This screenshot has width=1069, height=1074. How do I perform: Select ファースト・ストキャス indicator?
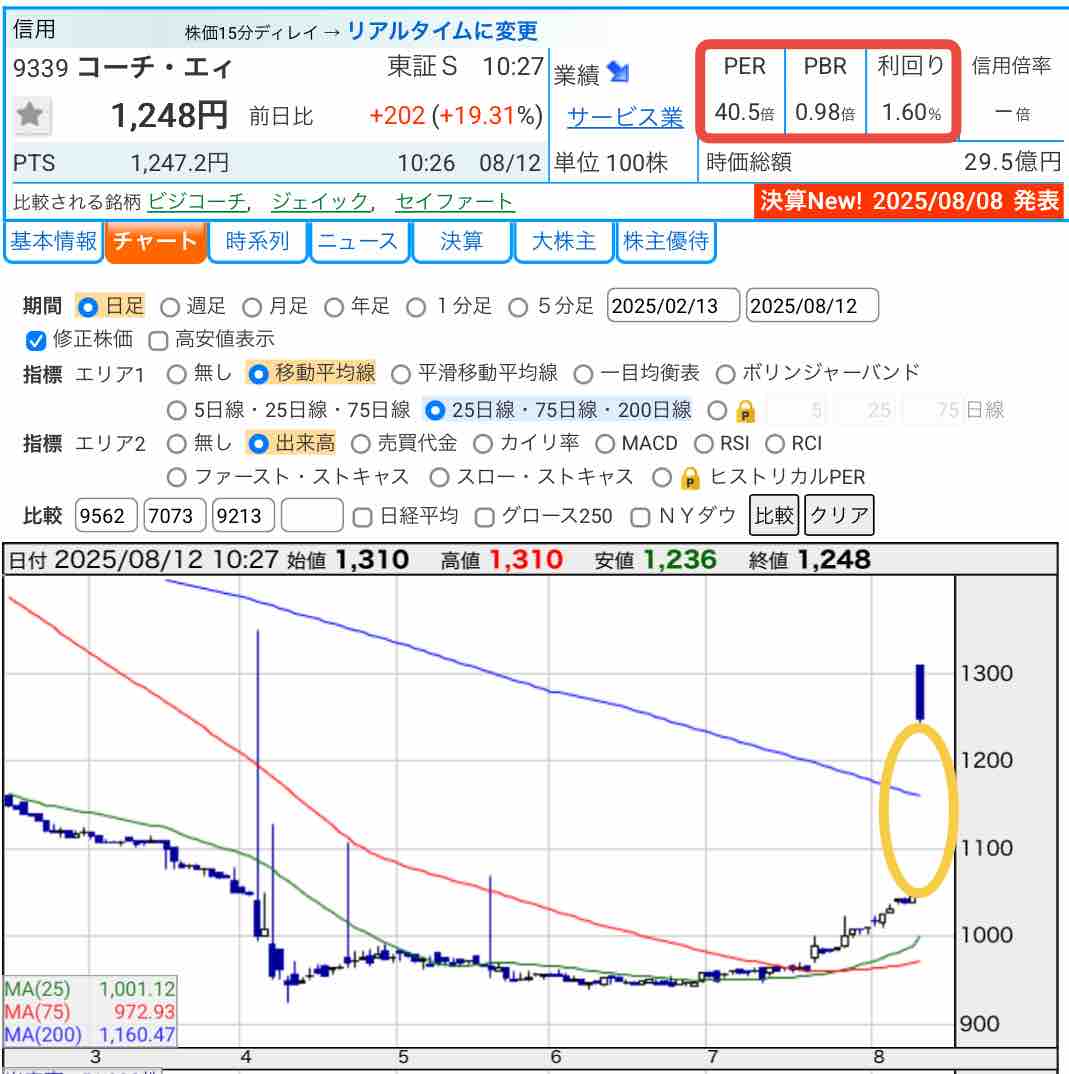pos(177,477)
